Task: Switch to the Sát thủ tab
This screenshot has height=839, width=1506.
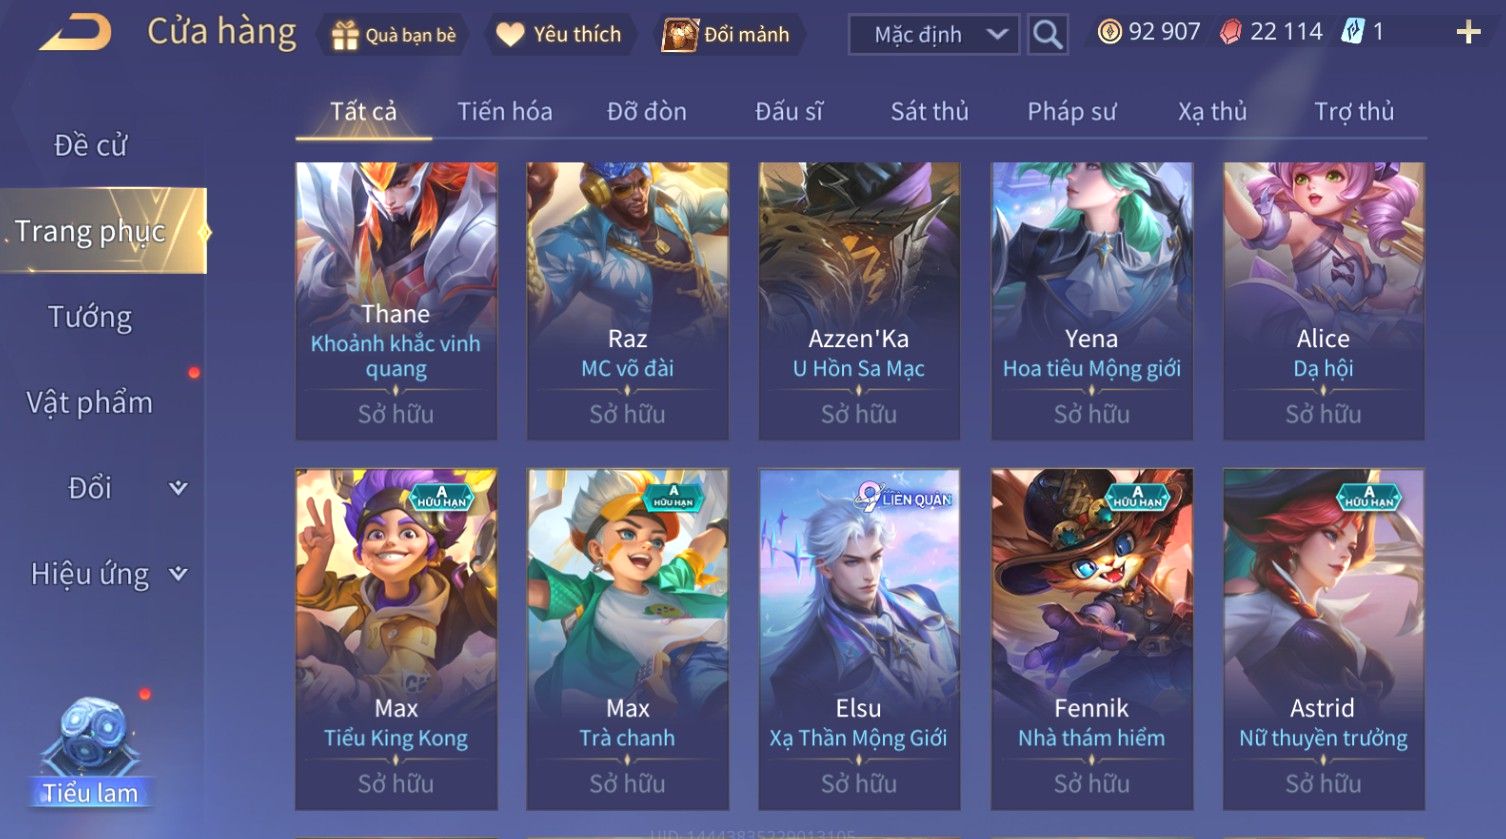Action: [x=929, y=111]
